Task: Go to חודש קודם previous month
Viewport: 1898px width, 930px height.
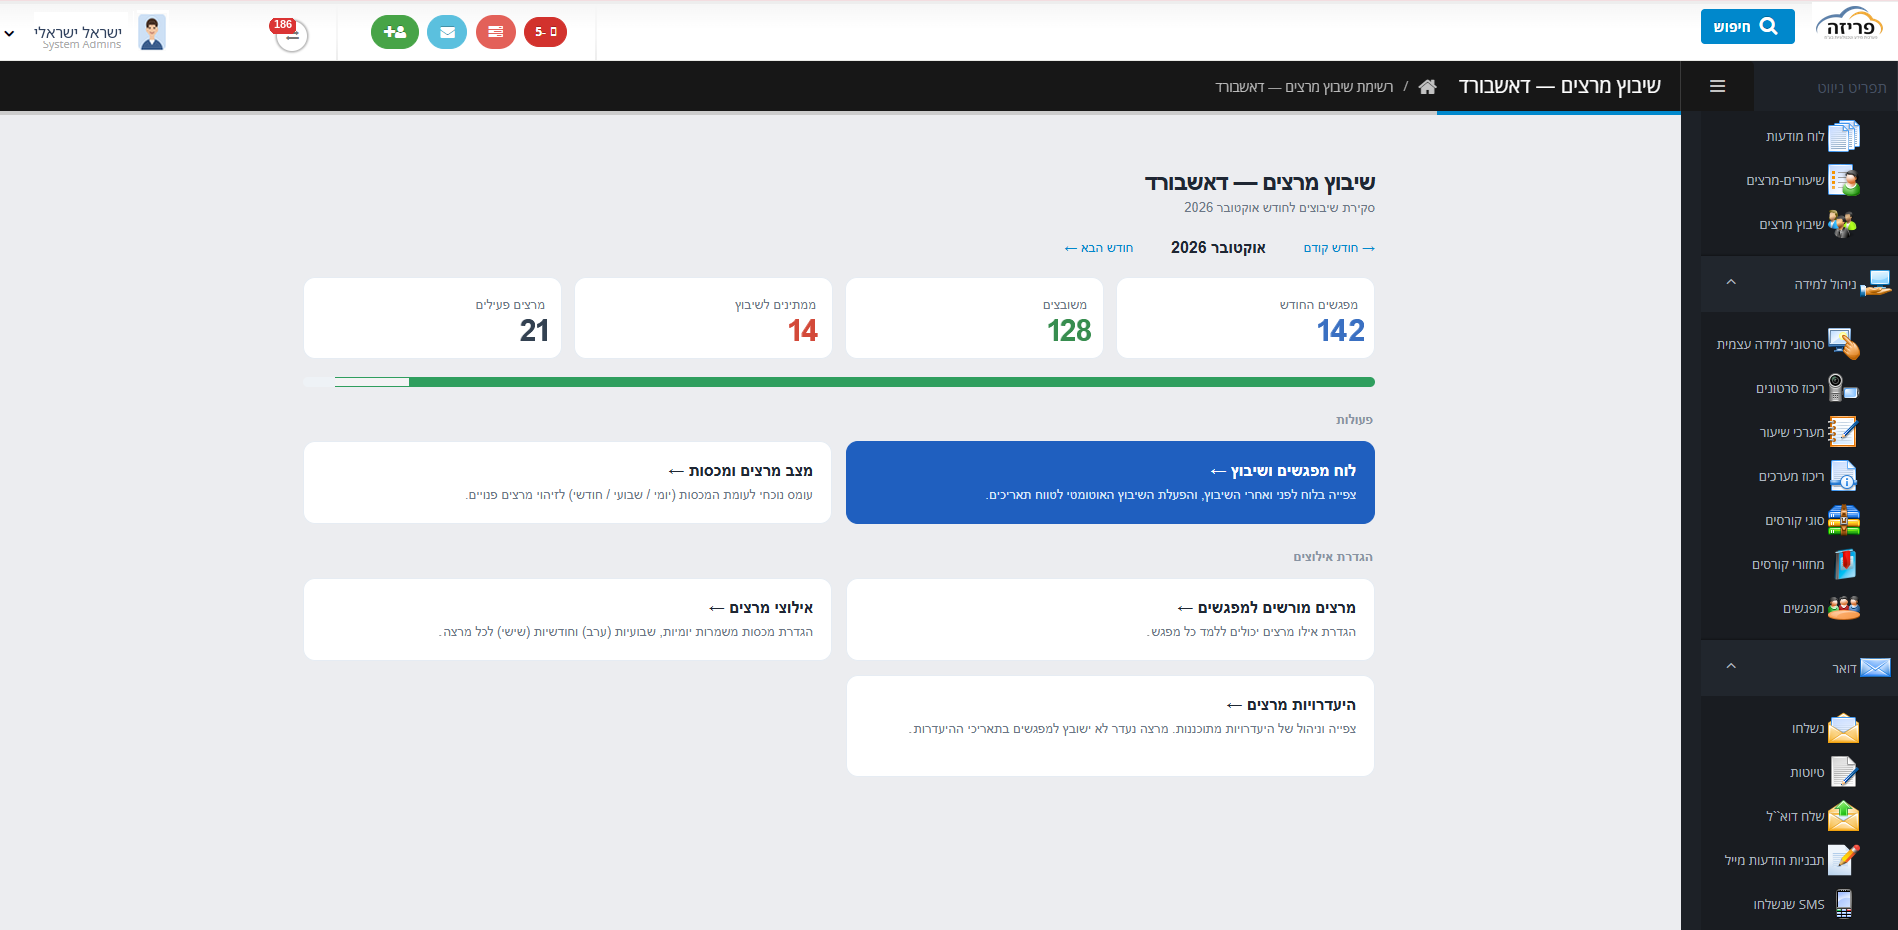Action: 1339,248
